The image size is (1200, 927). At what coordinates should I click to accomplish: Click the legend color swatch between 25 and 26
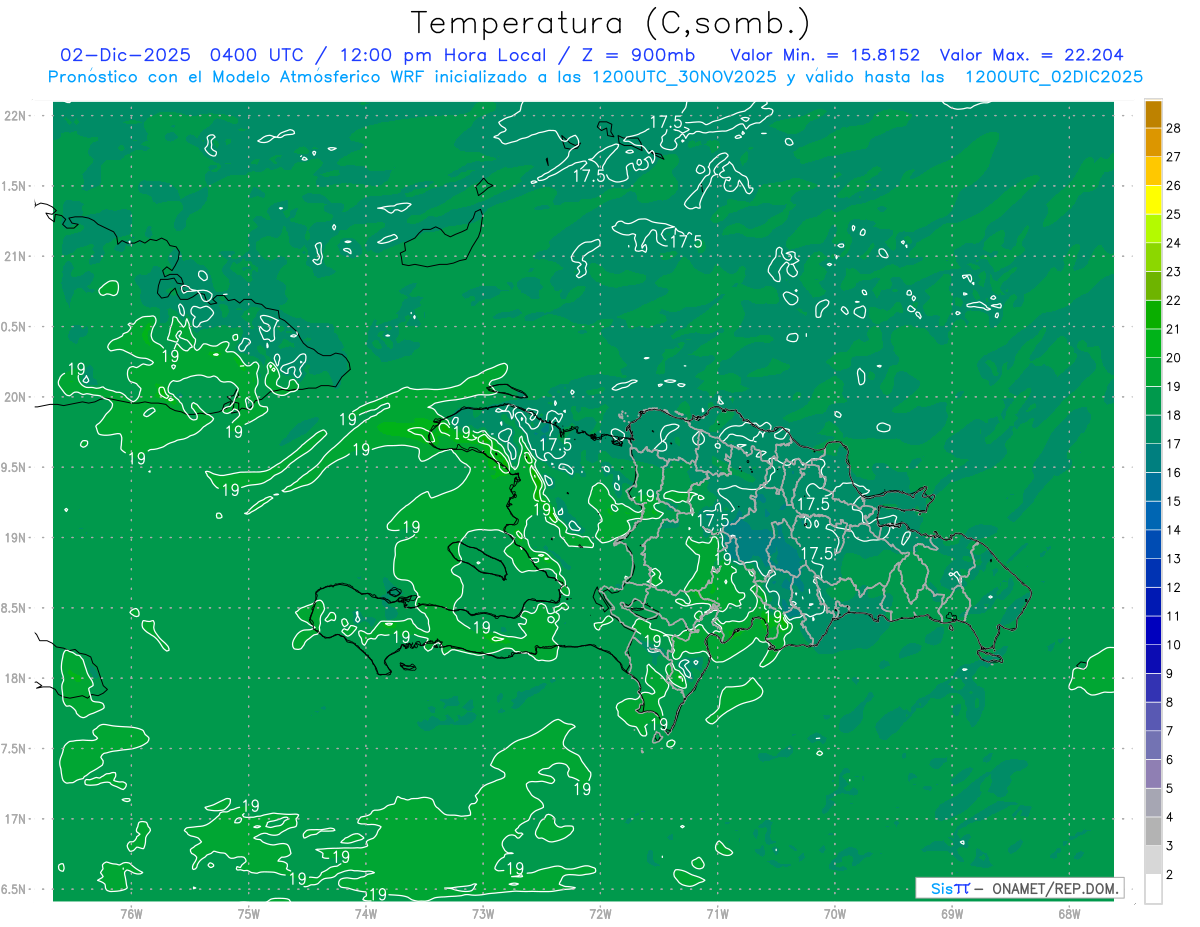pyautogui.click(x=1153, y=200)
